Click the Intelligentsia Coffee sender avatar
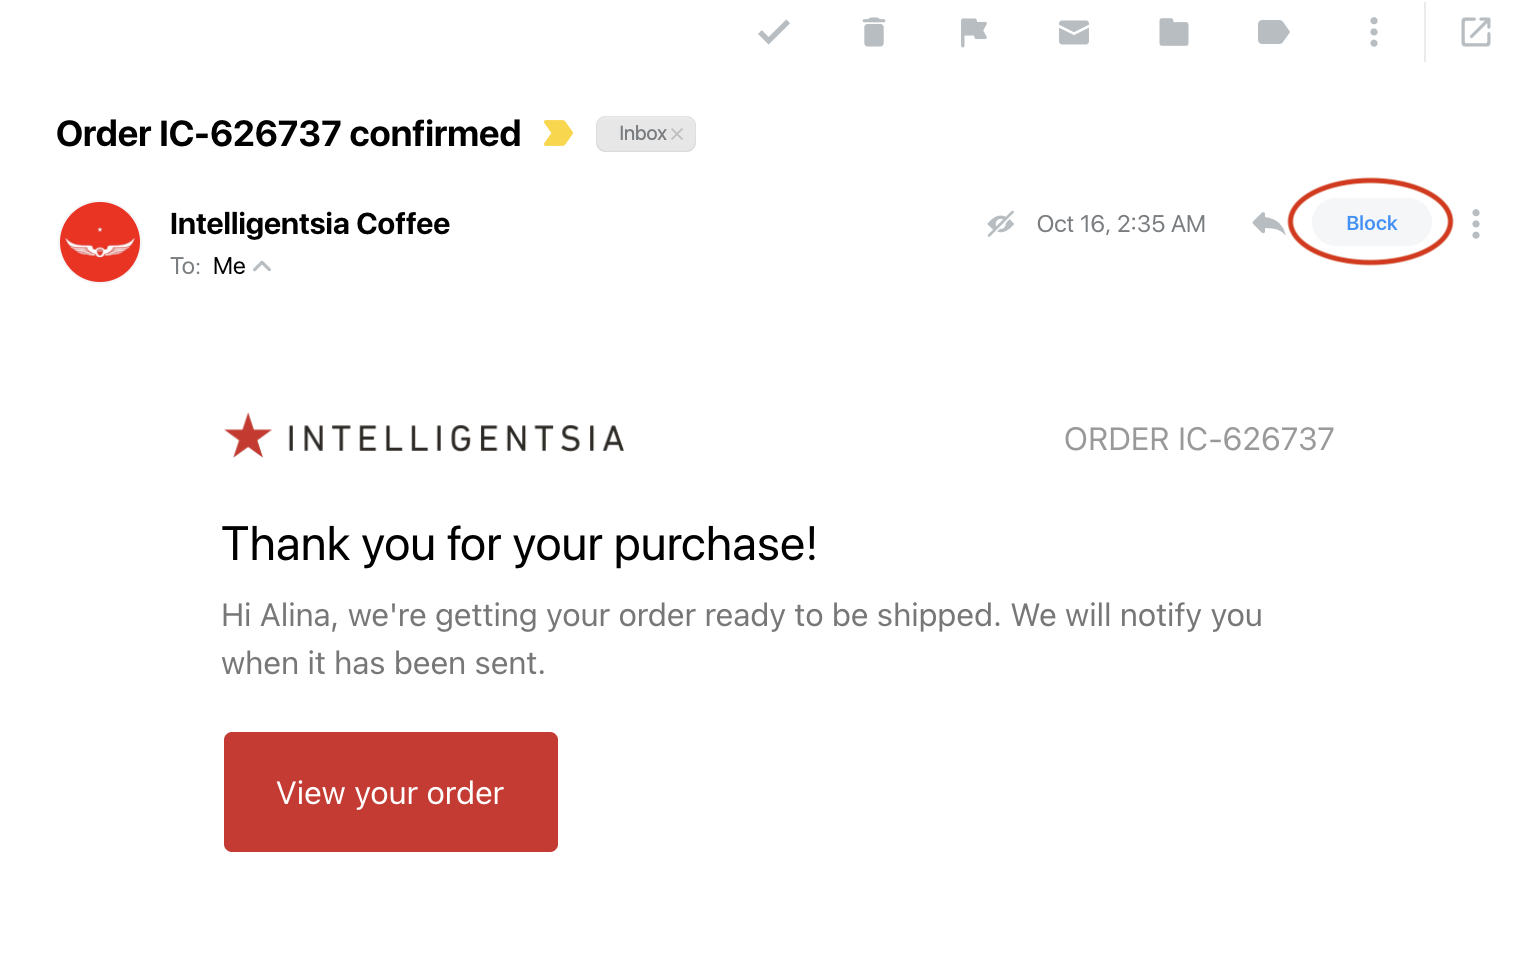The width and height of the screenshot is (1538, 970). tap(100, 242)
